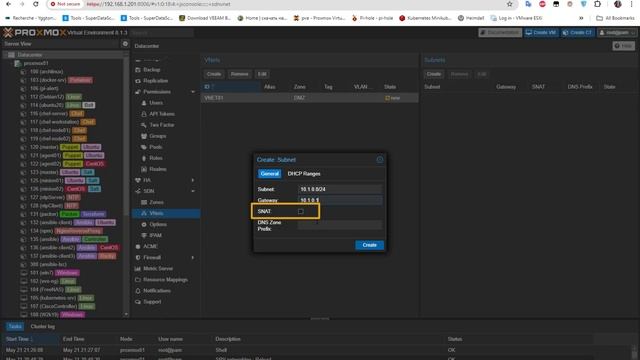Open the IPAM menu item under SDN
640x360 pixels.
[x=155, y=236]
